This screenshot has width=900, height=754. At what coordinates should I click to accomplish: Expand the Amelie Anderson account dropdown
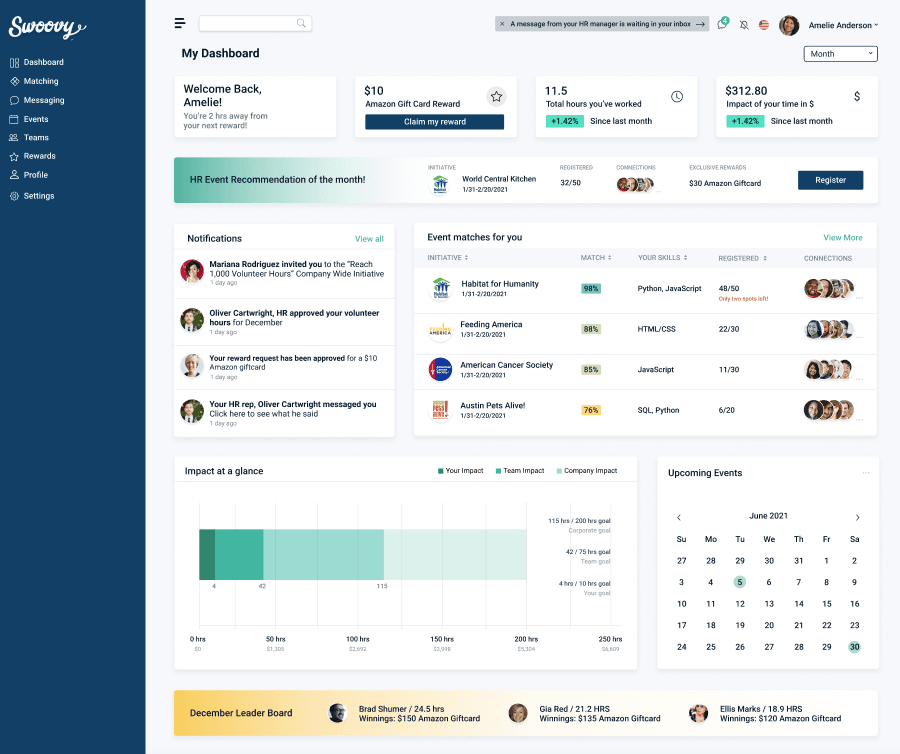pyautogui.click(x=843, y=25)
